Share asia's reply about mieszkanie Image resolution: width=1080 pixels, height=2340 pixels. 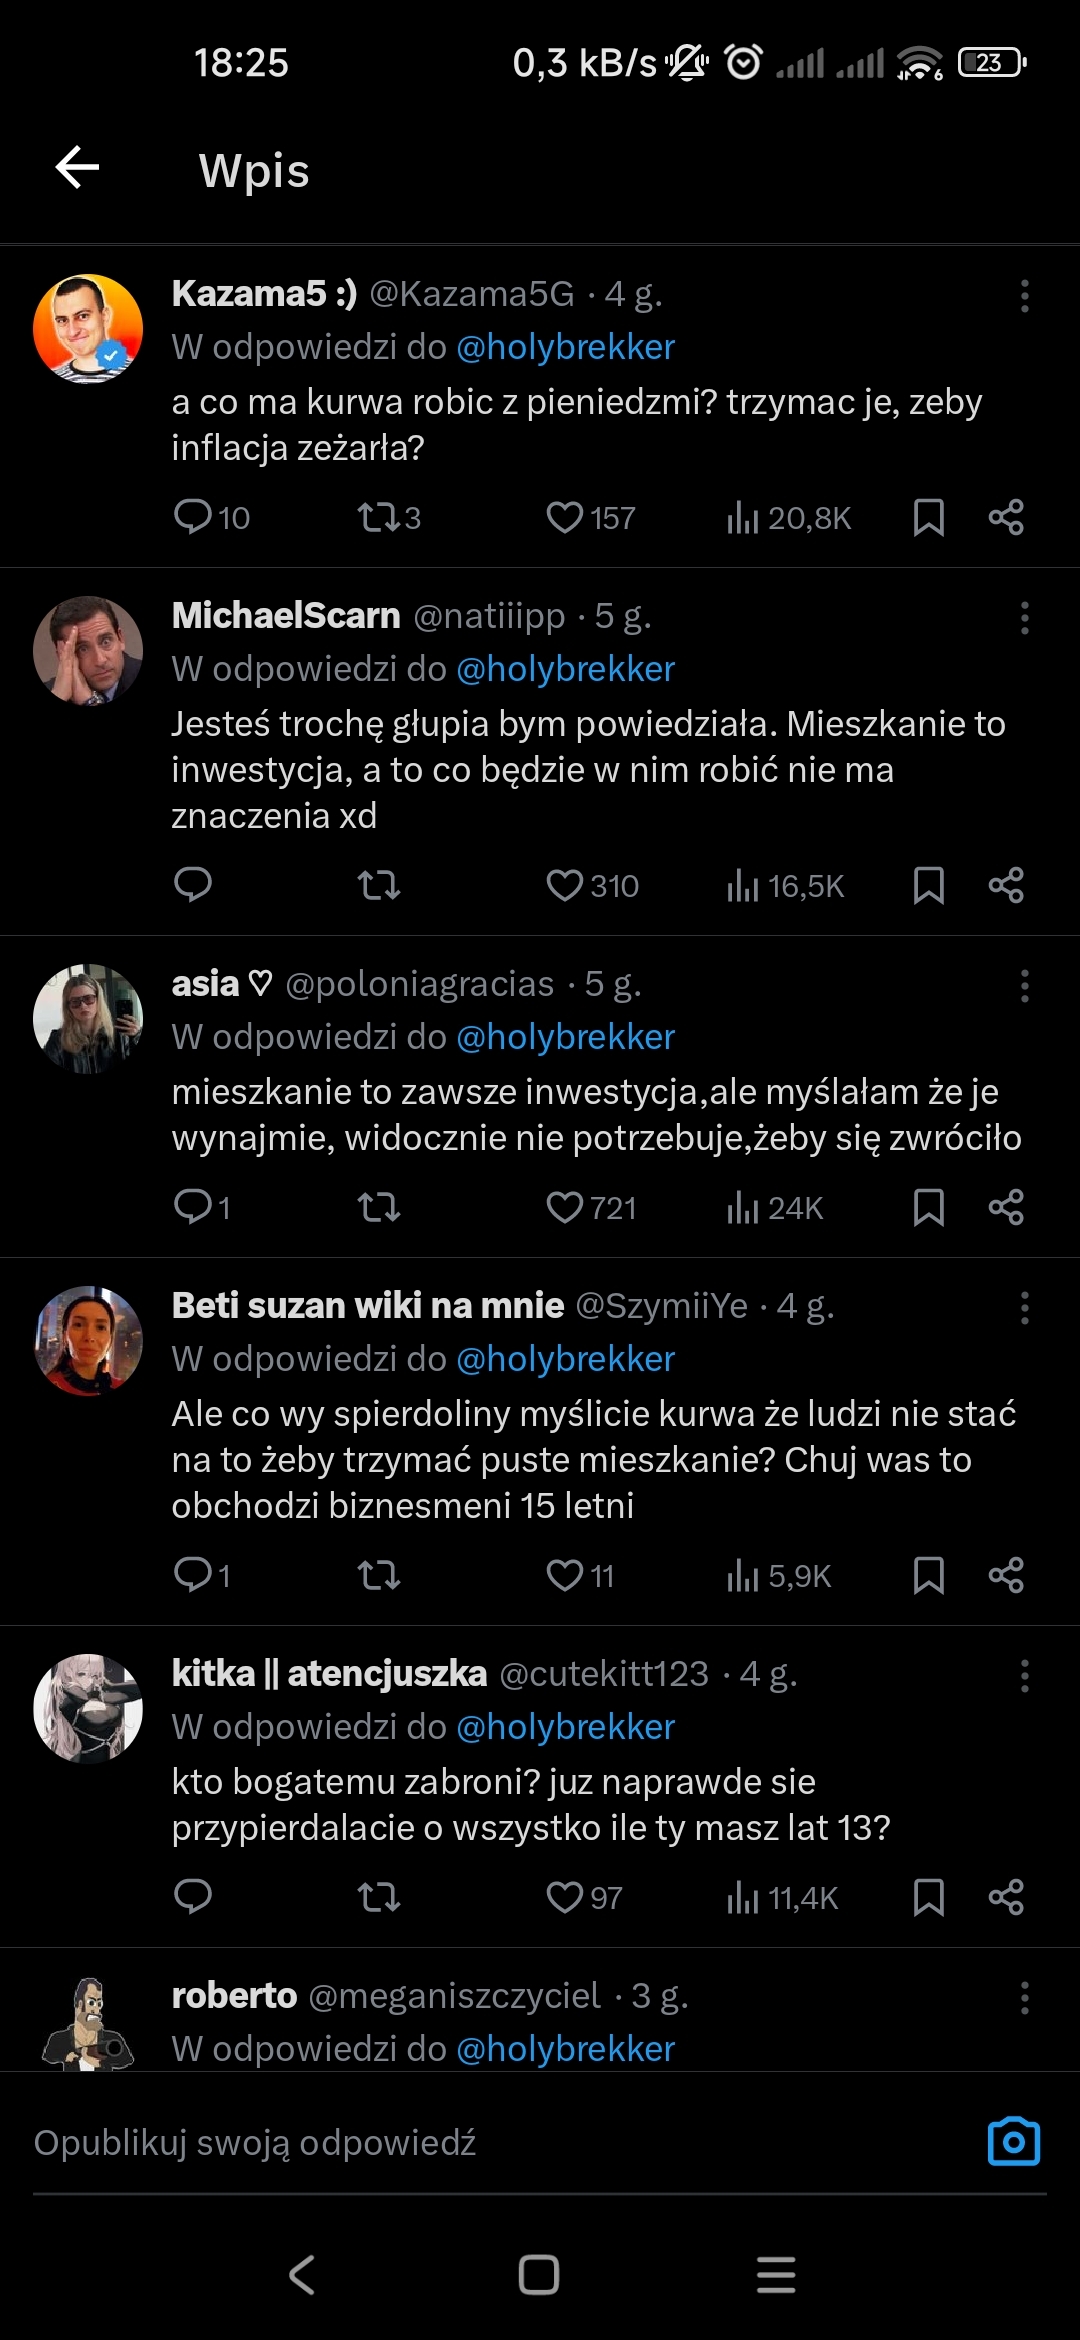1005,1207
